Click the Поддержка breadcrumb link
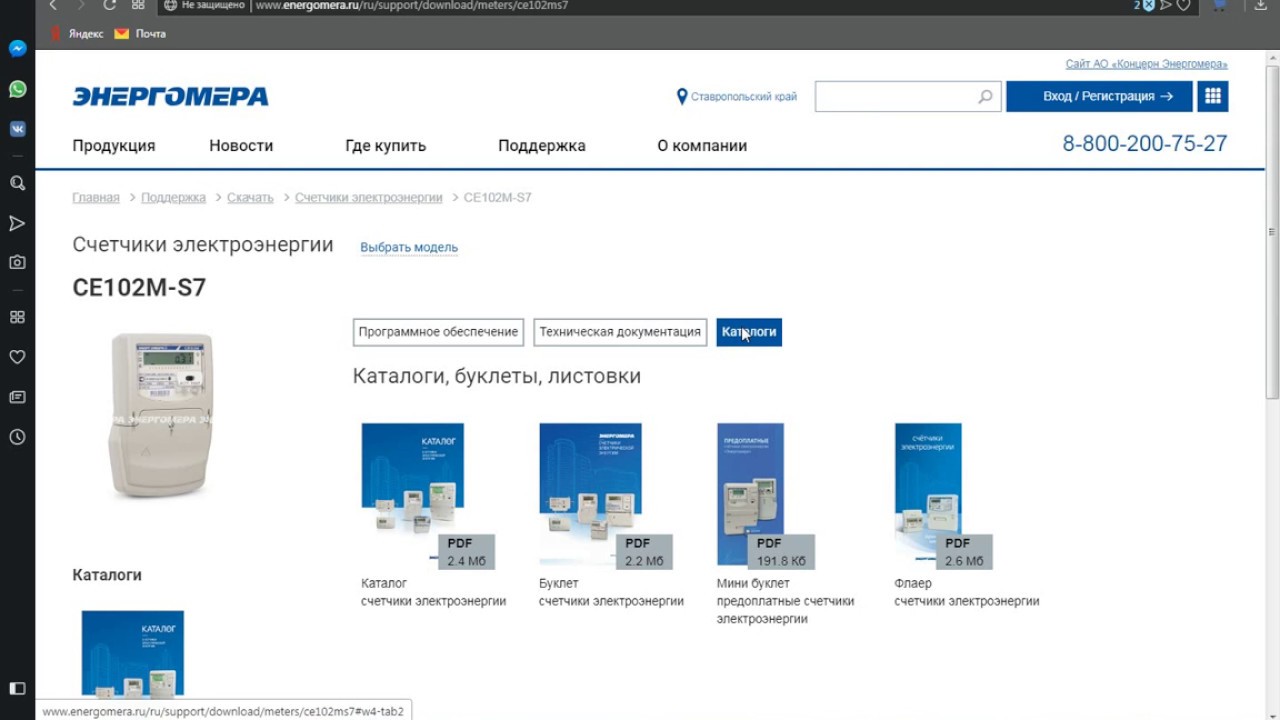 pos(173,198)
